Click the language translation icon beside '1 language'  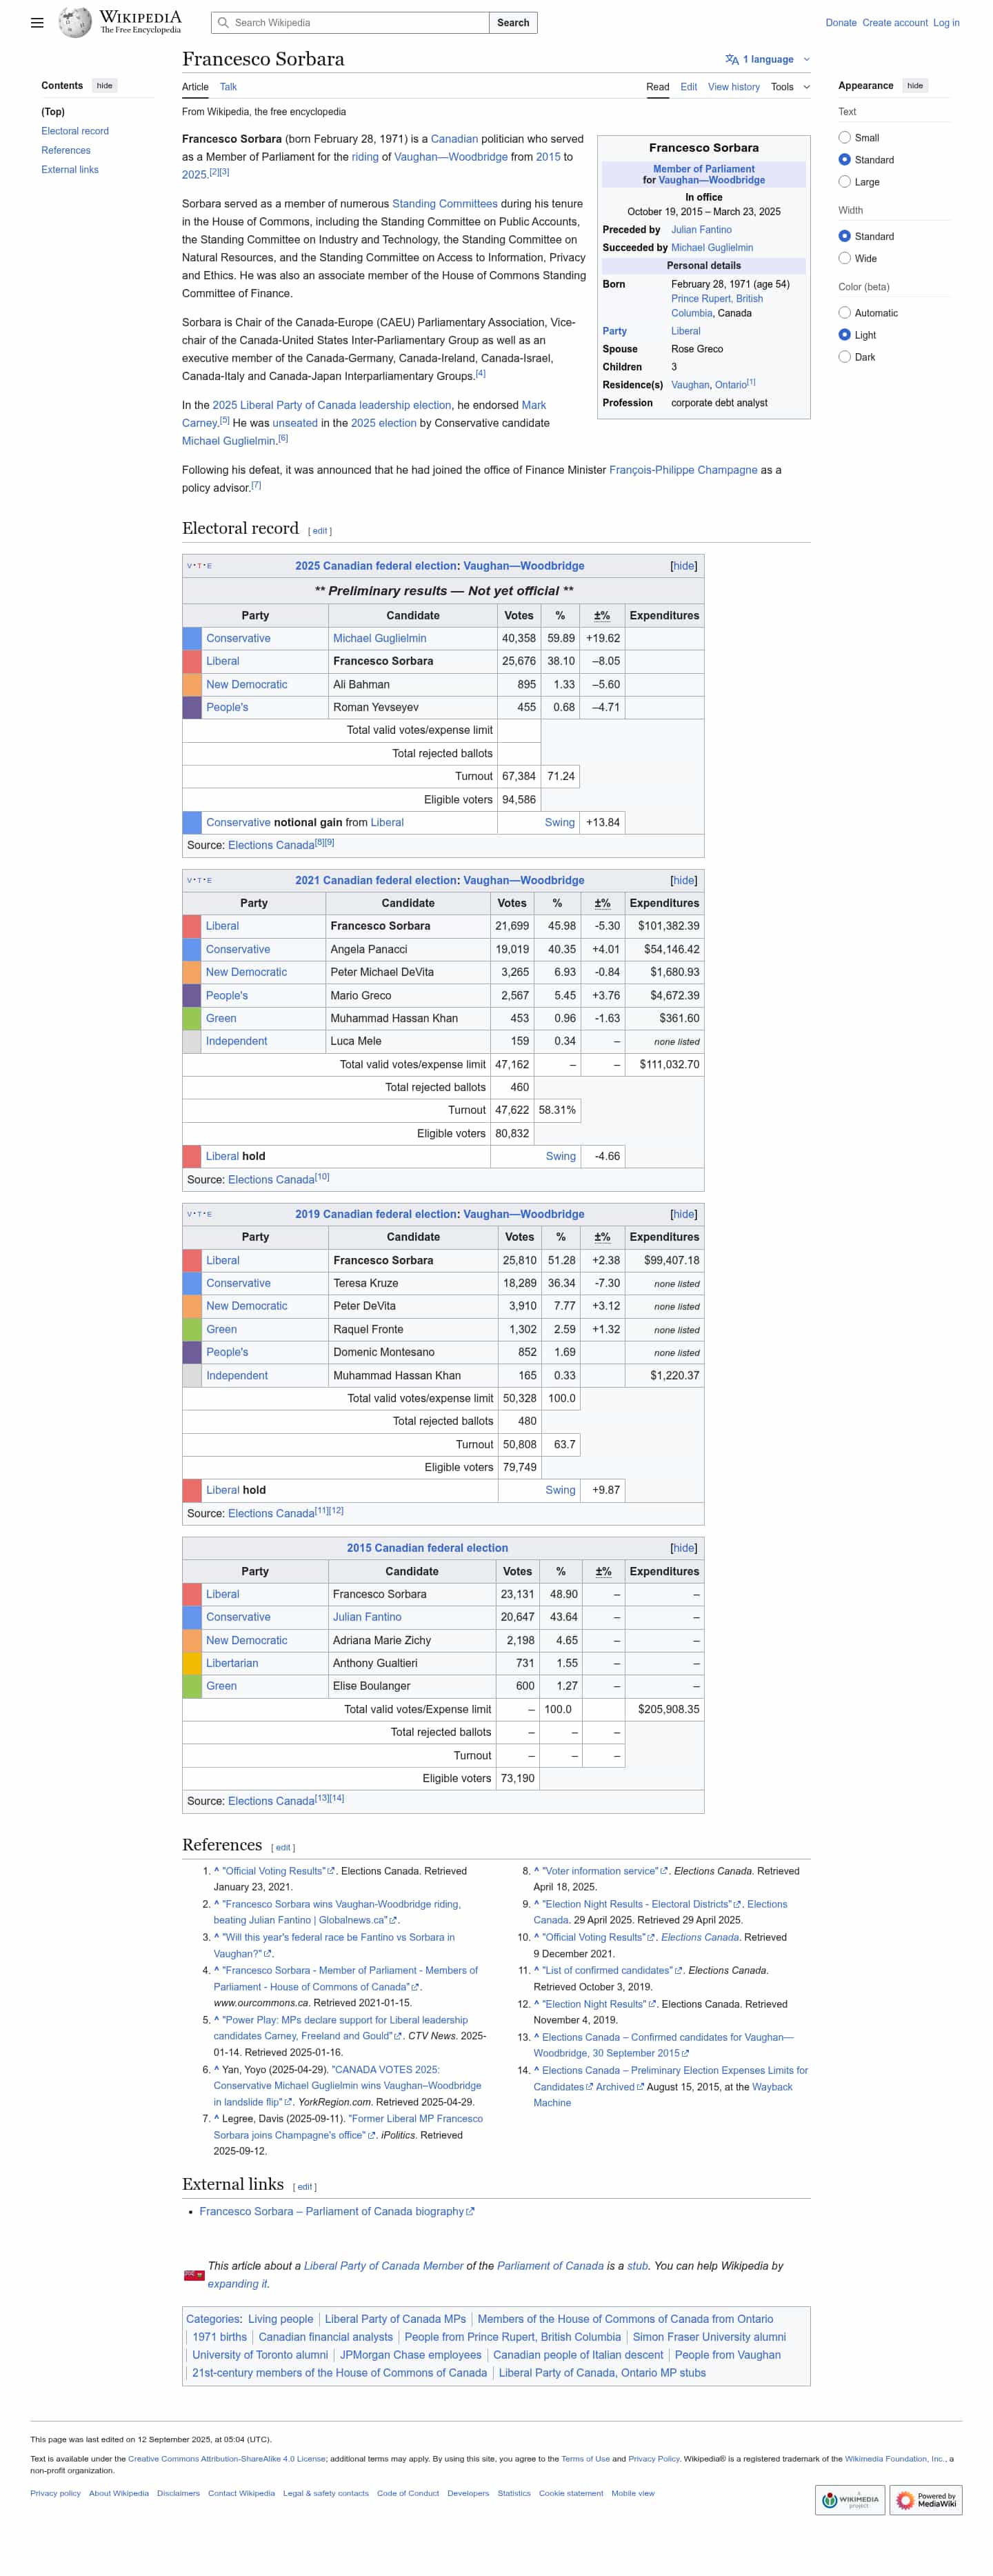point(732,59)
